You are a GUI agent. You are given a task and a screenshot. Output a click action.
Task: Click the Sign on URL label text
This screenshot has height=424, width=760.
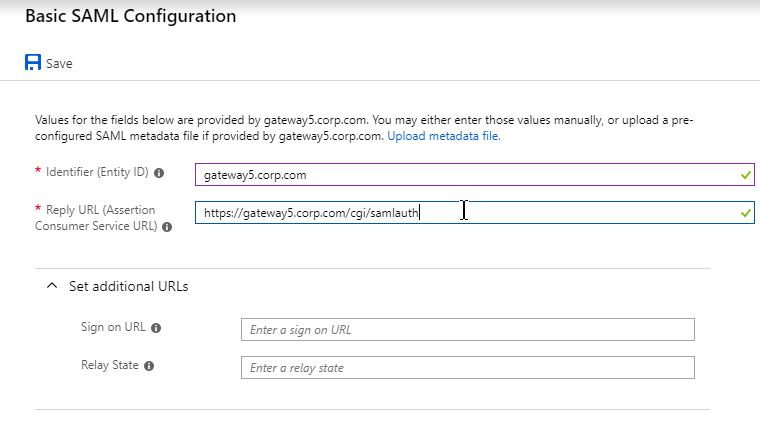(113, 327)
